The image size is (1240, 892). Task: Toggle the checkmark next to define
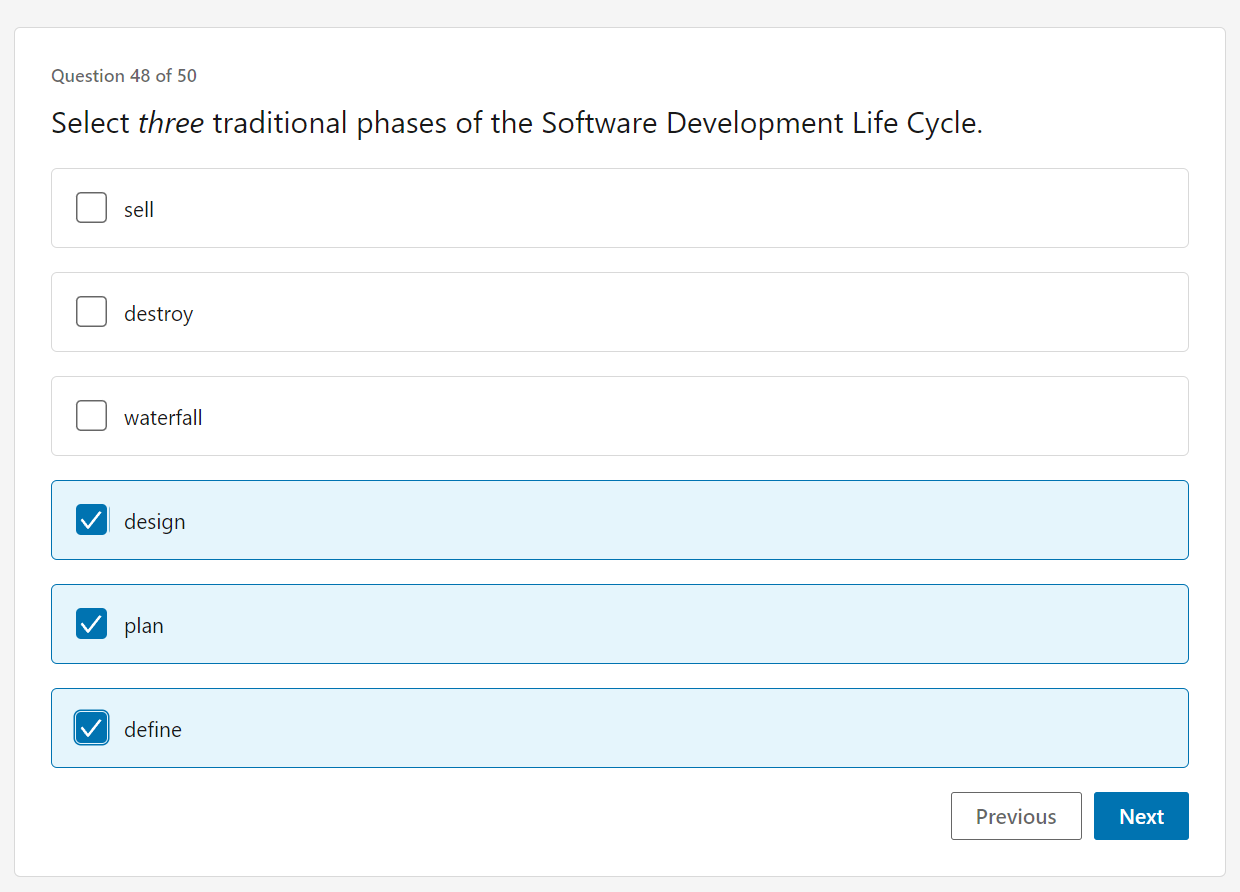[91, 727]
